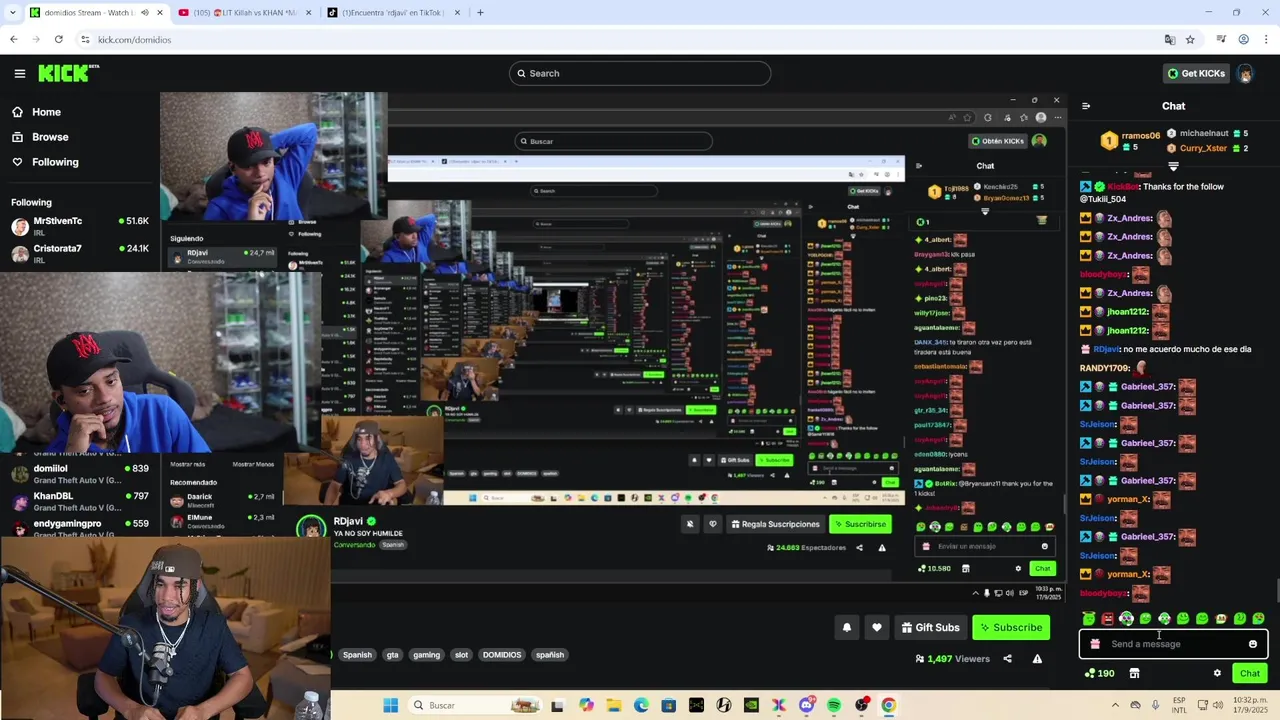Click the Windows taskbar Buscar search box
This screenshot has height=720, width=1280.
tap(476, 705)
